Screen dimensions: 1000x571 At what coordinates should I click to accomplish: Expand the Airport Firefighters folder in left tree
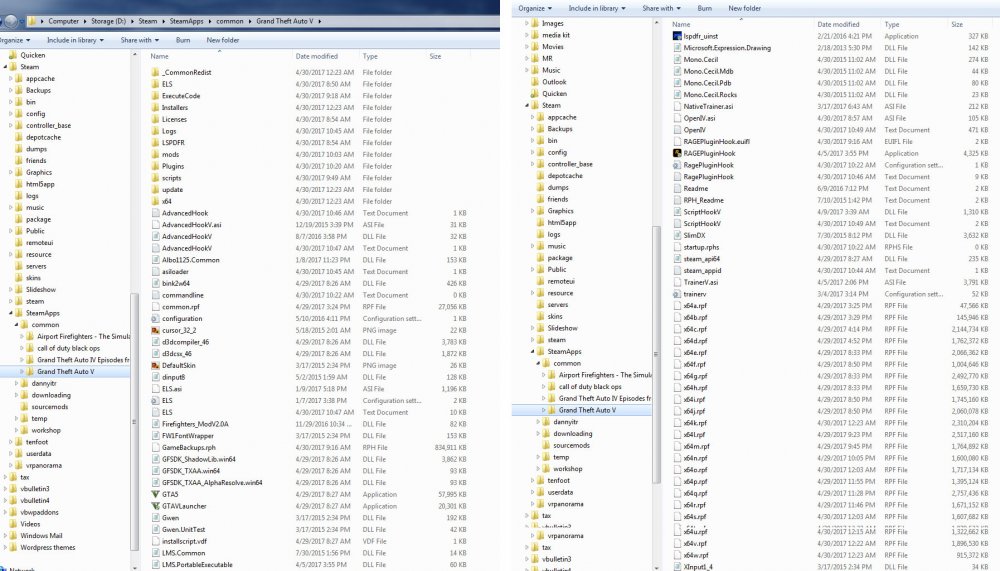(22, 336)
